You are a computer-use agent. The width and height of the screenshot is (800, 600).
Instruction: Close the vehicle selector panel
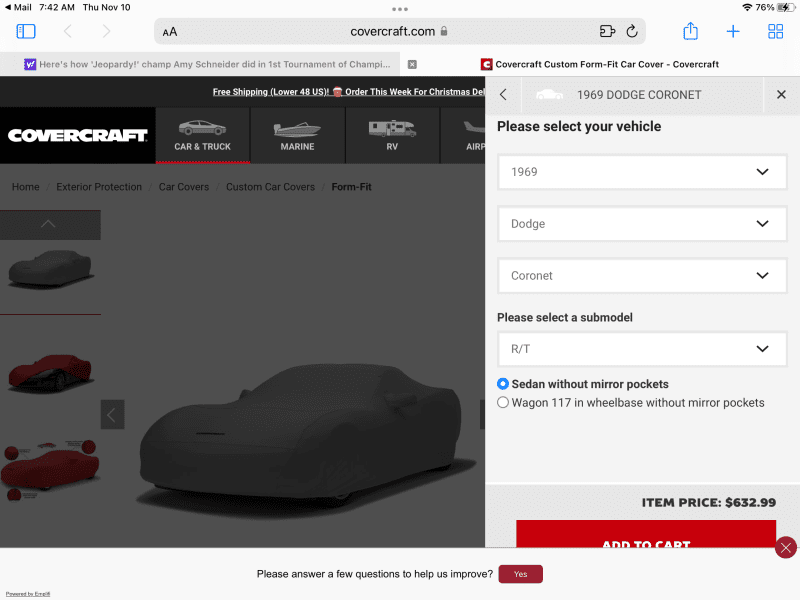pos(781,94)
